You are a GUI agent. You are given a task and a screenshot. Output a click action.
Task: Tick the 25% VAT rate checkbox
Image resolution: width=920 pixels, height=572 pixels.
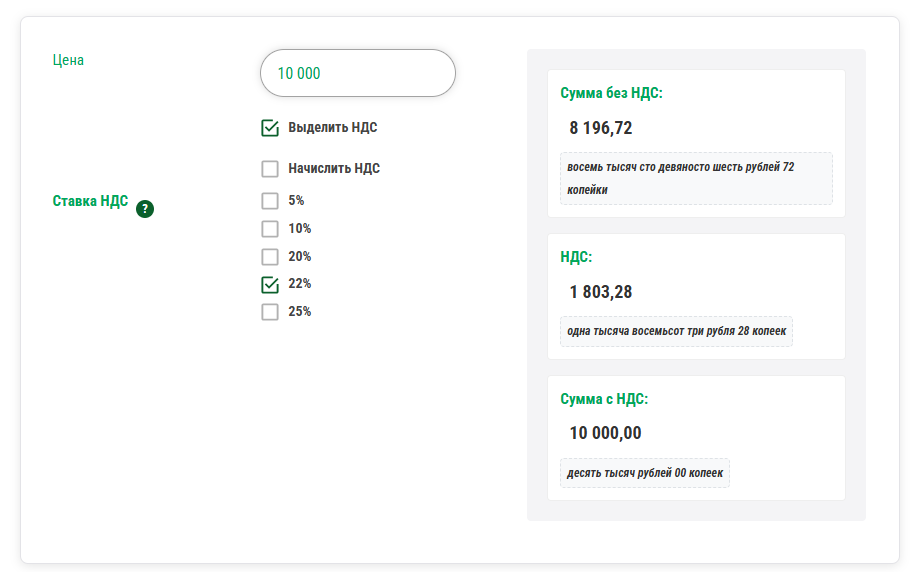(270, 312)
